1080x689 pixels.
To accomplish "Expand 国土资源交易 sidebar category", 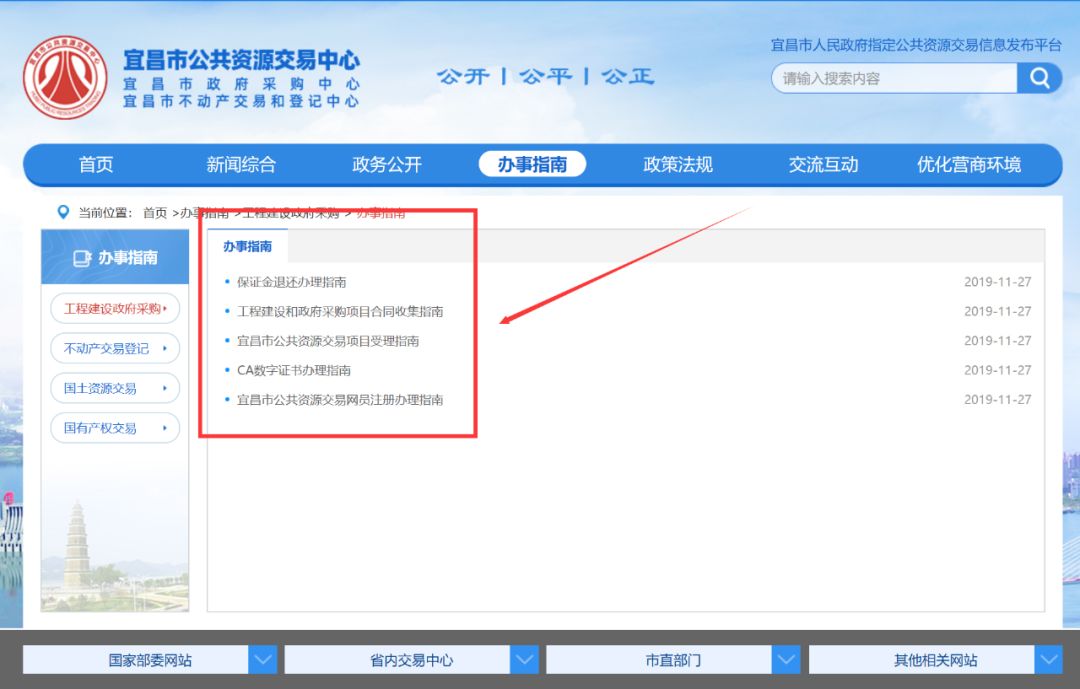I will (x=114, y=388).
